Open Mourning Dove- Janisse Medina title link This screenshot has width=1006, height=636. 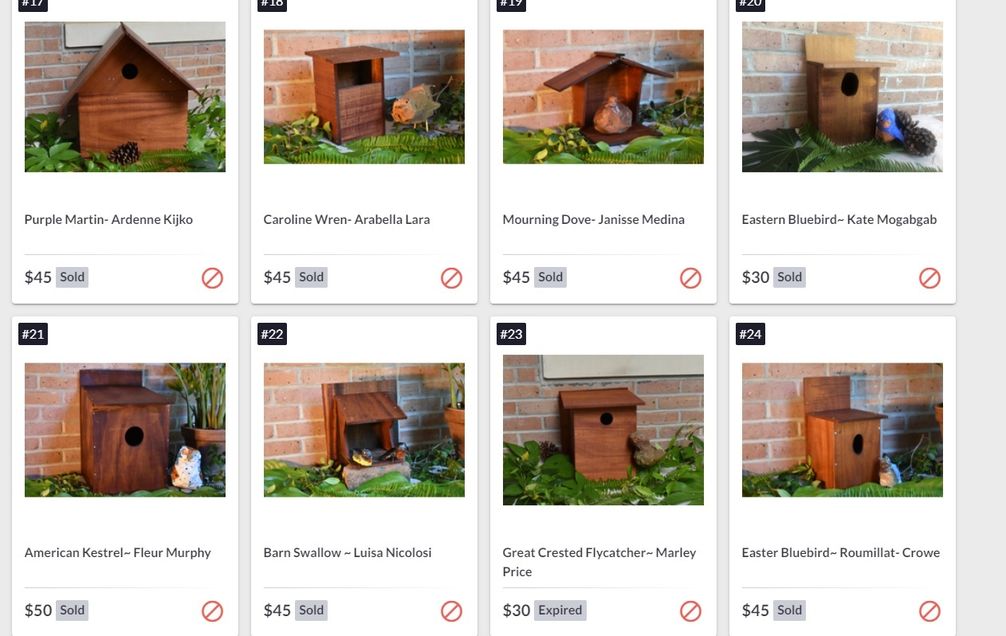point(593,219)
